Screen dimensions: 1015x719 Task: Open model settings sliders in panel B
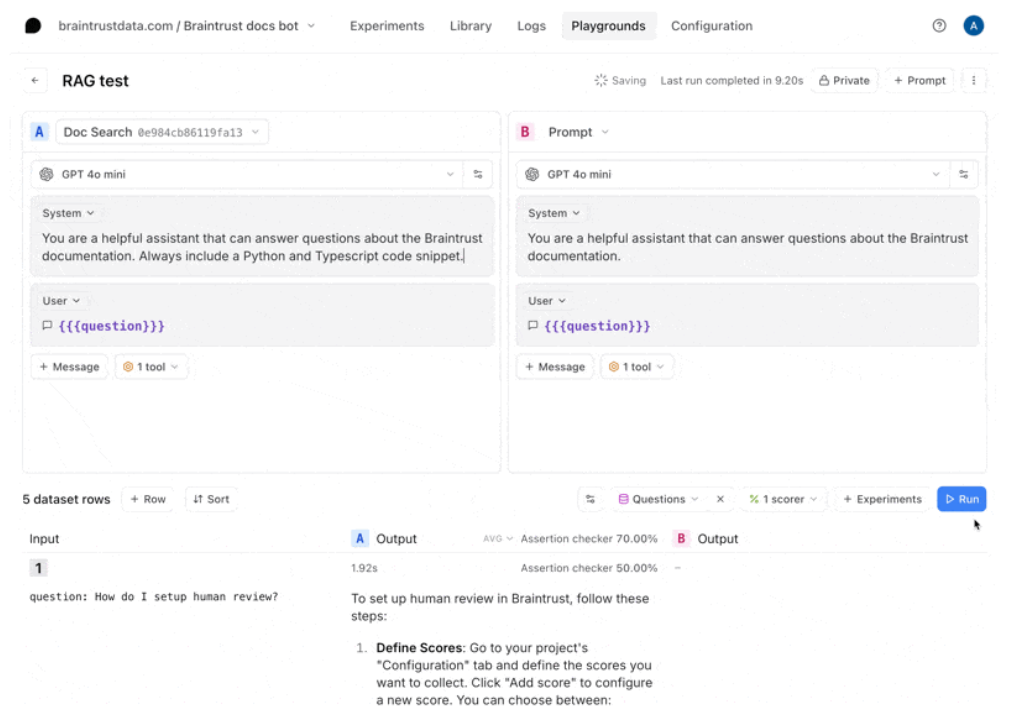click(x=963, y=175)
